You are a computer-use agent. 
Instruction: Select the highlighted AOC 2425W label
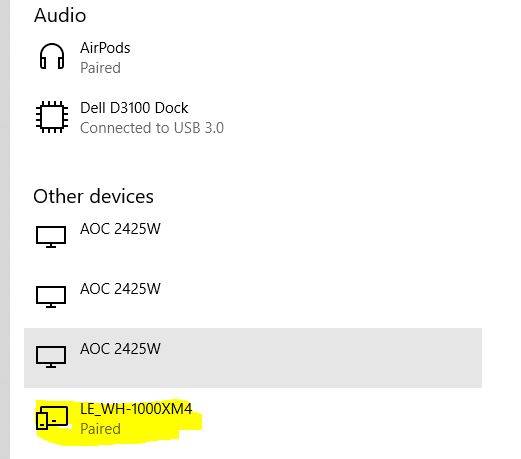[x=120, y=349]
